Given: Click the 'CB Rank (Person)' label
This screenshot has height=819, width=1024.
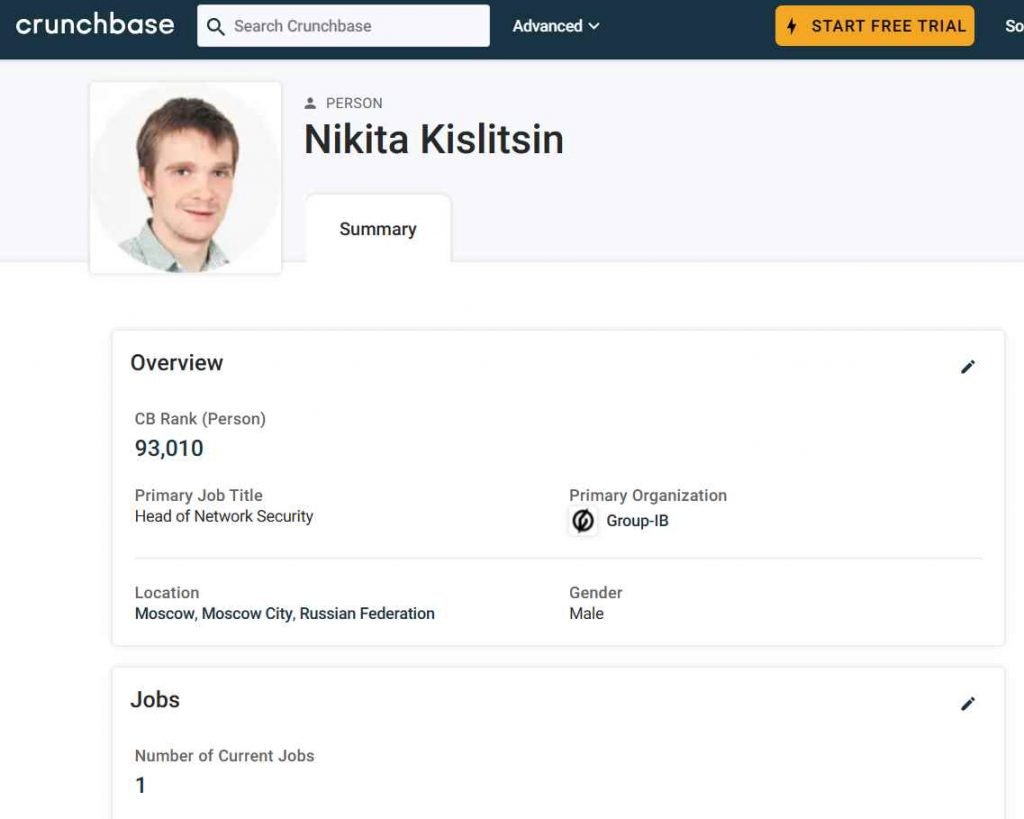Looking at the screenshot, I should click(x=200, y=419).
